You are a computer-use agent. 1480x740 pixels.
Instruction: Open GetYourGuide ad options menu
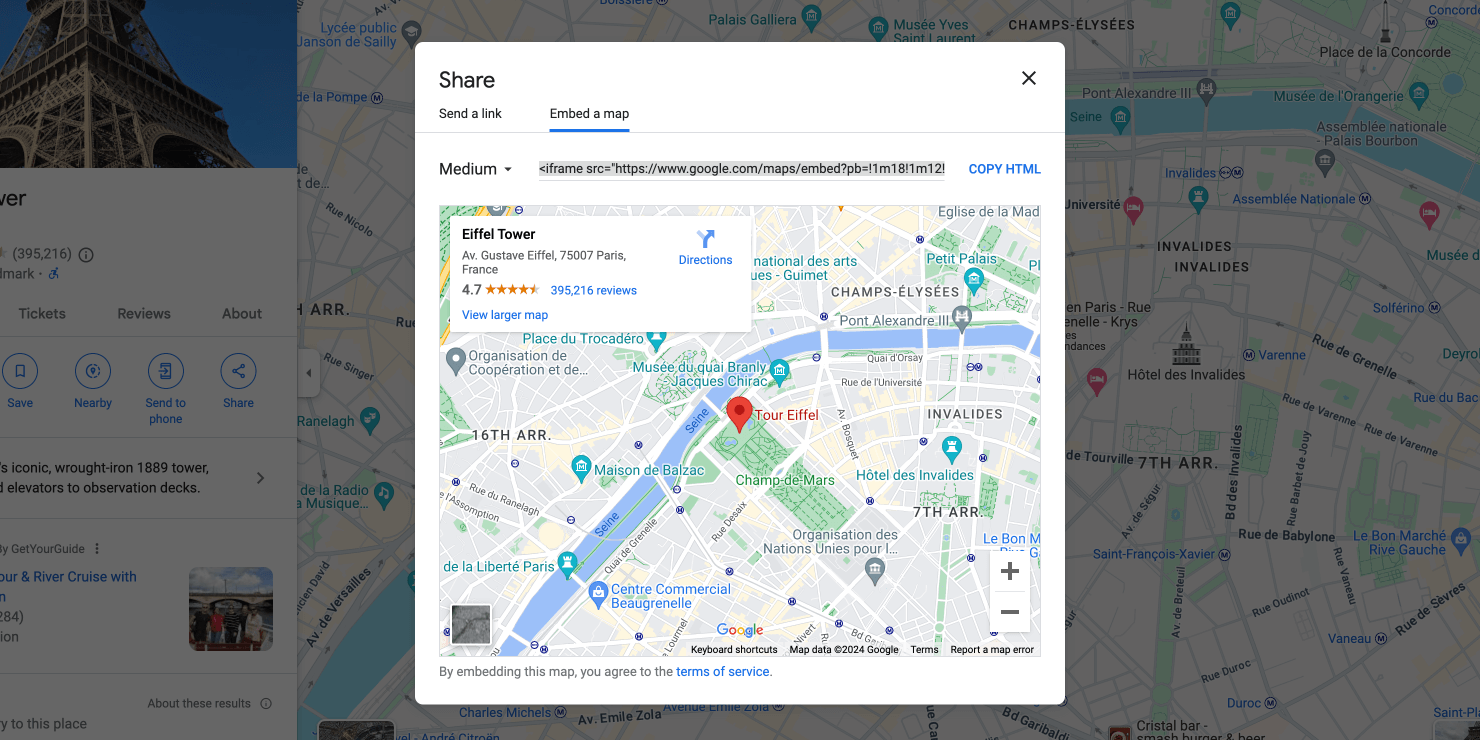pos(97,549)
